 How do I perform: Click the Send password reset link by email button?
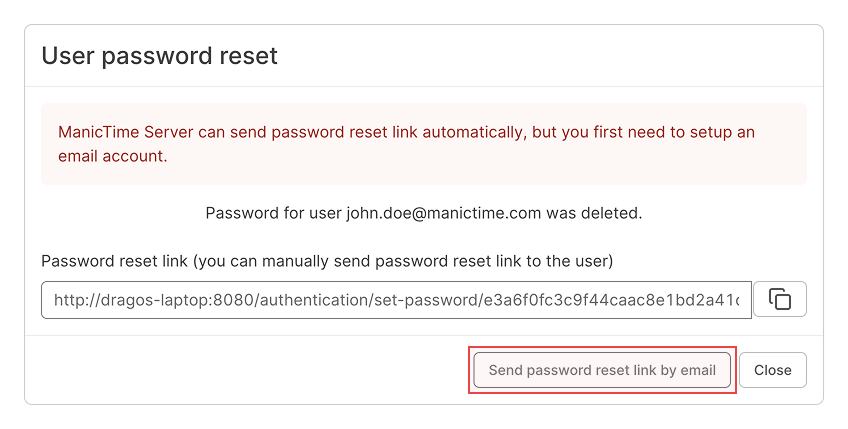pos(602,370)
